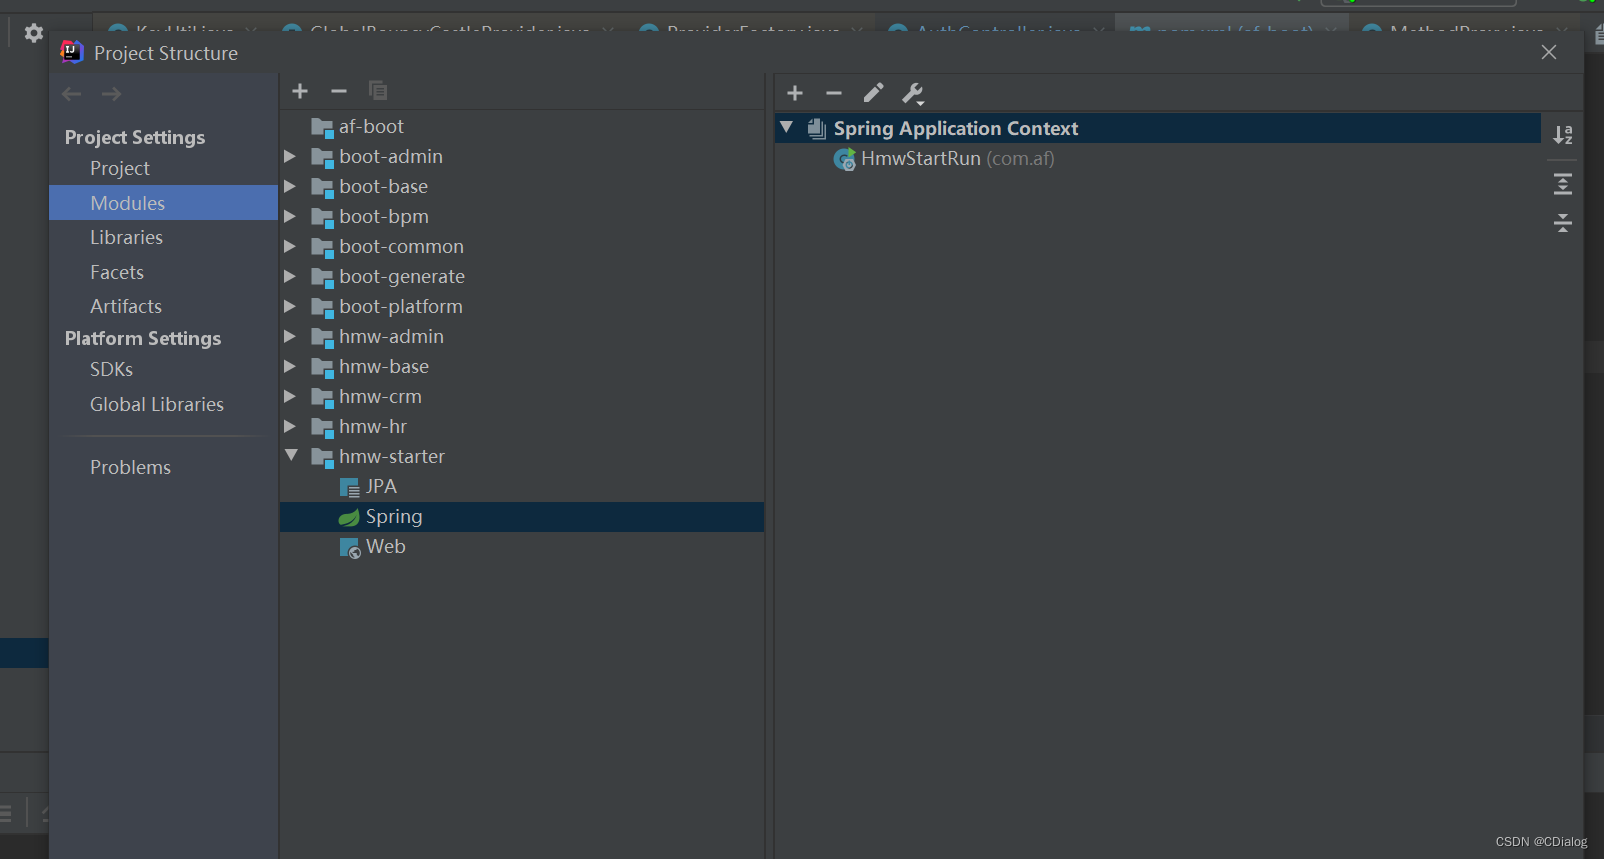The image size is (1604, 859).
Task: Click af-boot module folder icon
Action: tap(322, 128)
